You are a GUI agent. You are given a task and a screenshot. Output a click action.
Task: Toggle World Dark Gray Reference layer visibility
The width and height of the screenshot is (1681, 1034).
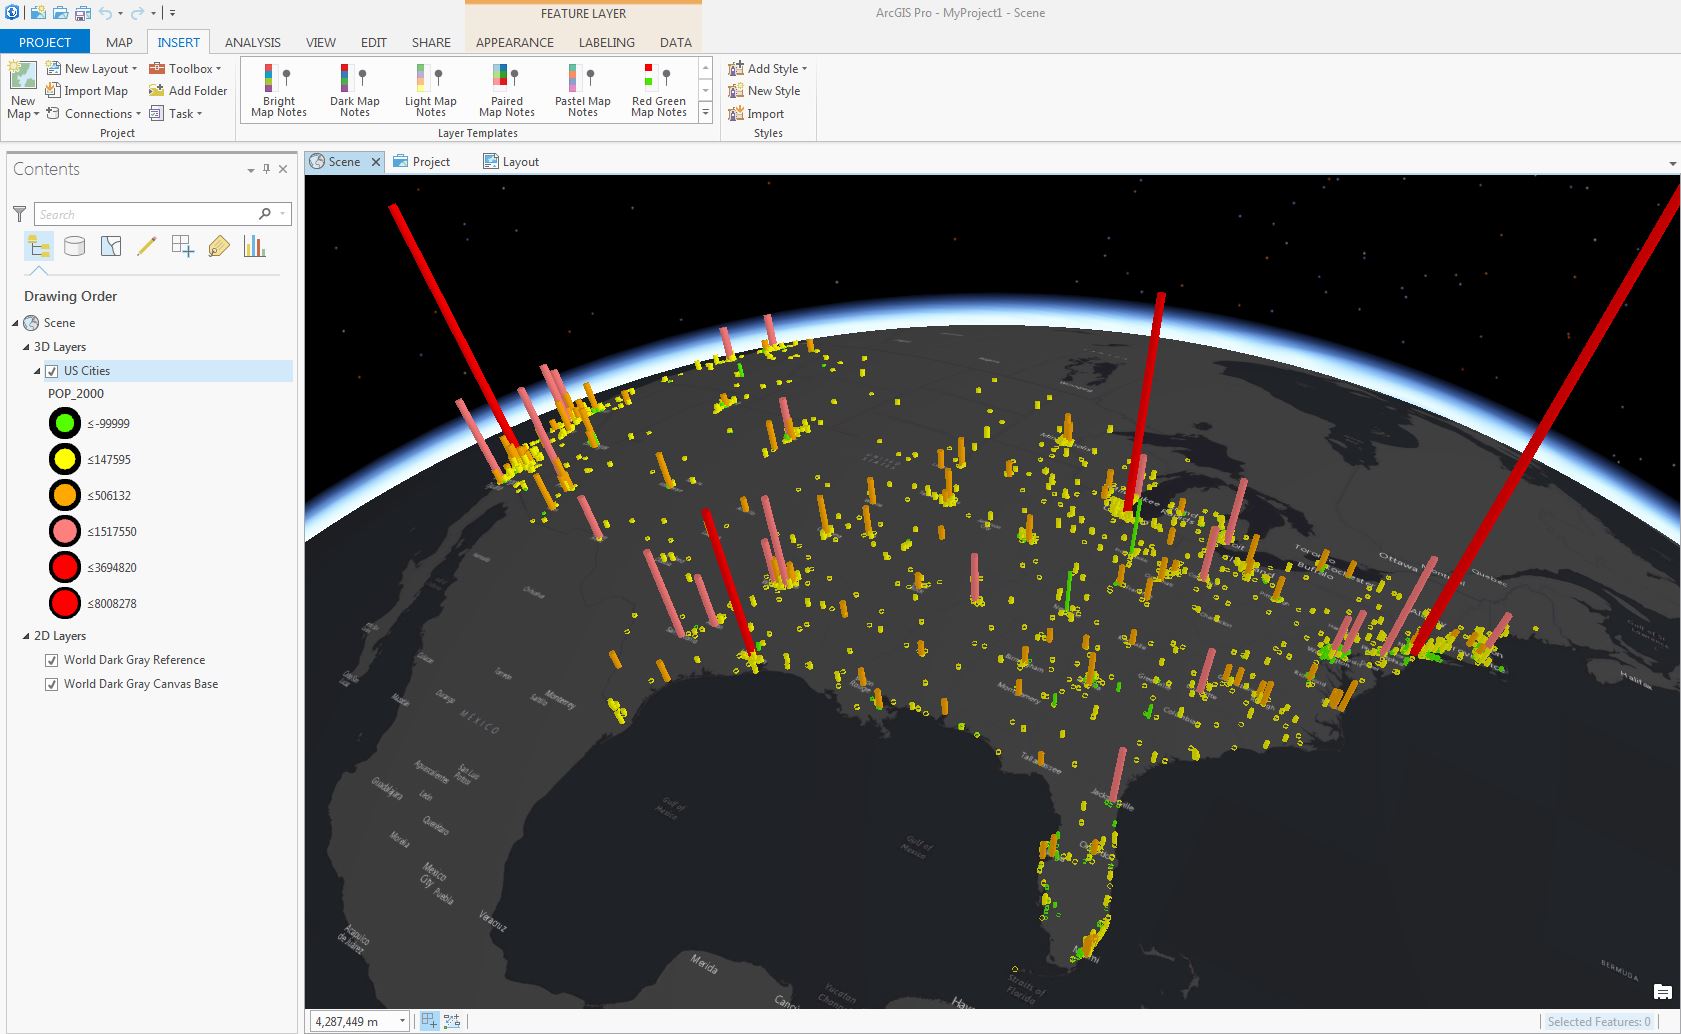51,660
